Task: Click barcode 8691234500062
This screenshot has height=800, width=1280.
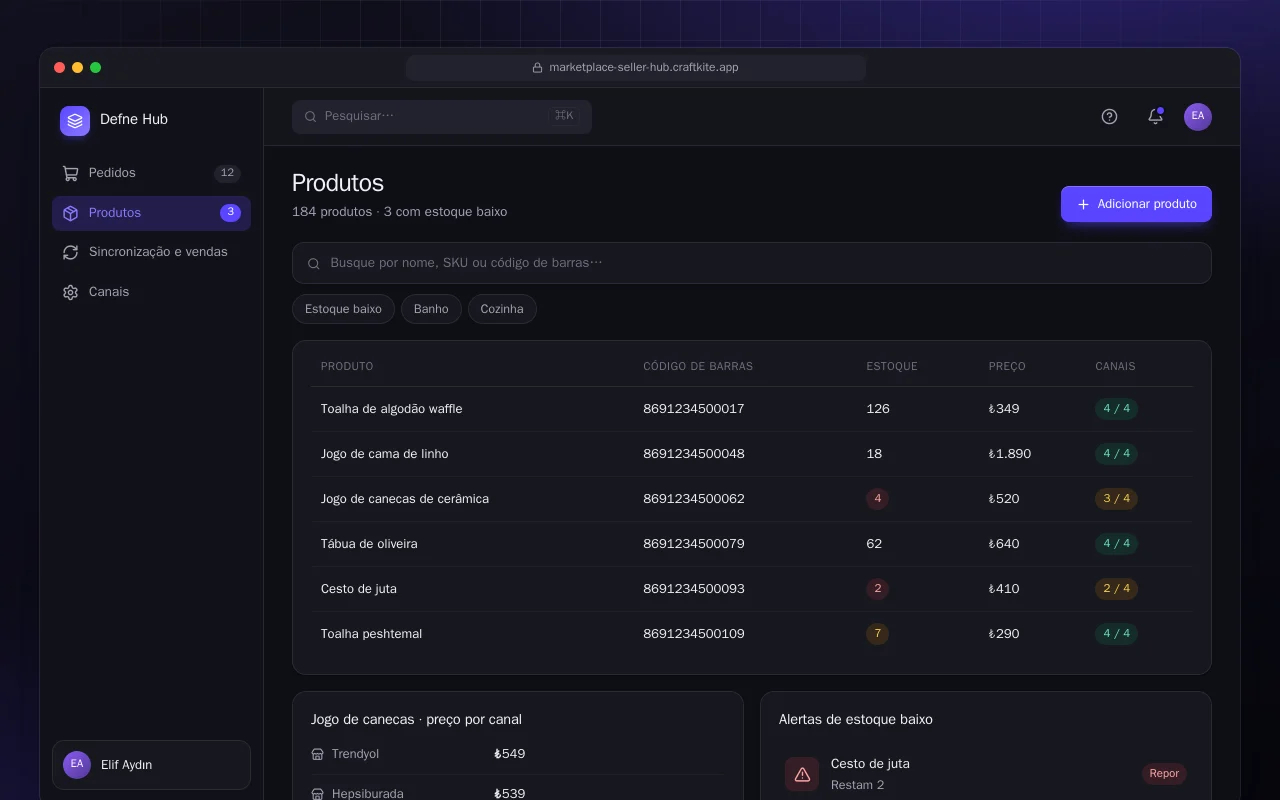Action: (694, 499)
